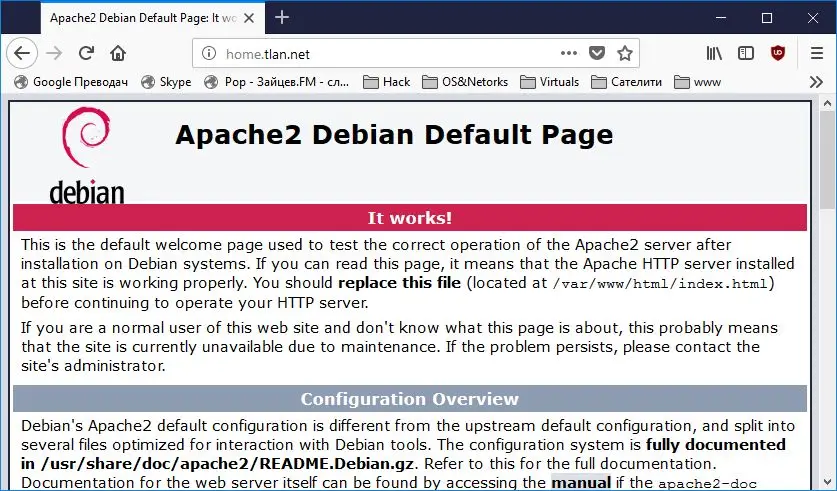Open the Google Преводач bookmark
This screenshot has height=491, width=837.
point(71,82)
